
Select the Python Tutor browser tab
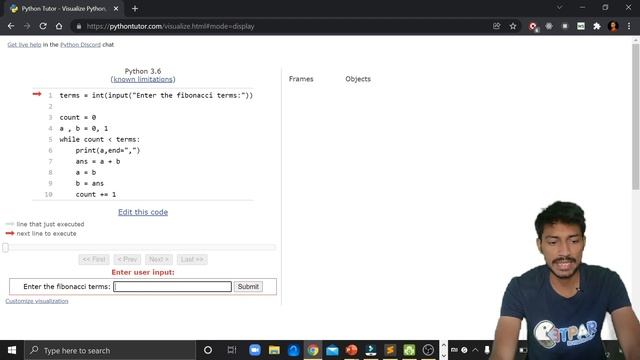pos(64,9)
